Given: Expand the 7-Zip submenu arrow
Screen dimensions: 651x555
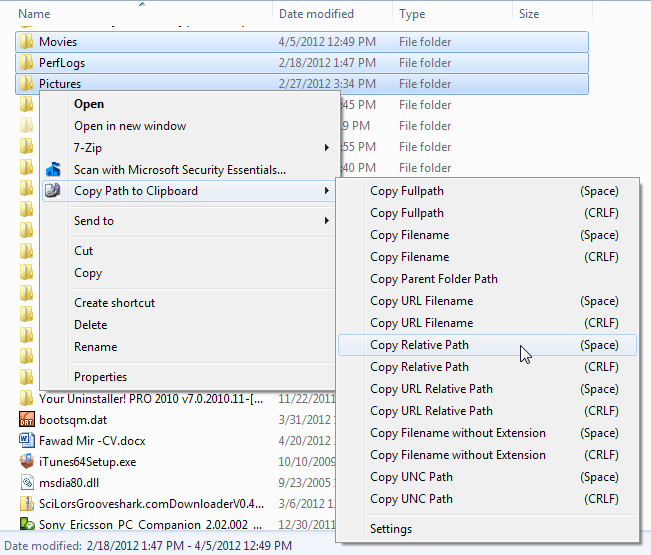Looking at the screenshot, I should tap(327, 147).
